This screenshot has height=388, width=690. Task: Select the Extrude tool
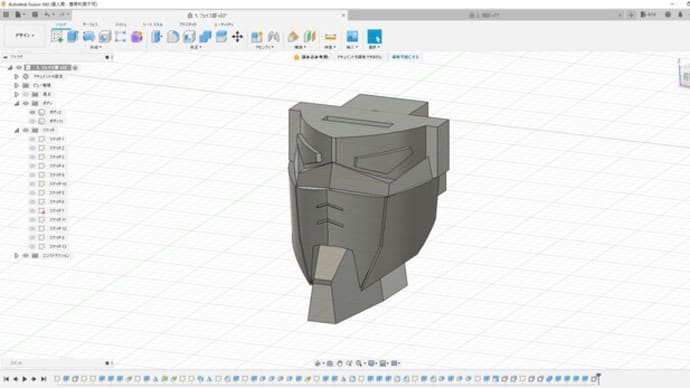click(73, 37)
